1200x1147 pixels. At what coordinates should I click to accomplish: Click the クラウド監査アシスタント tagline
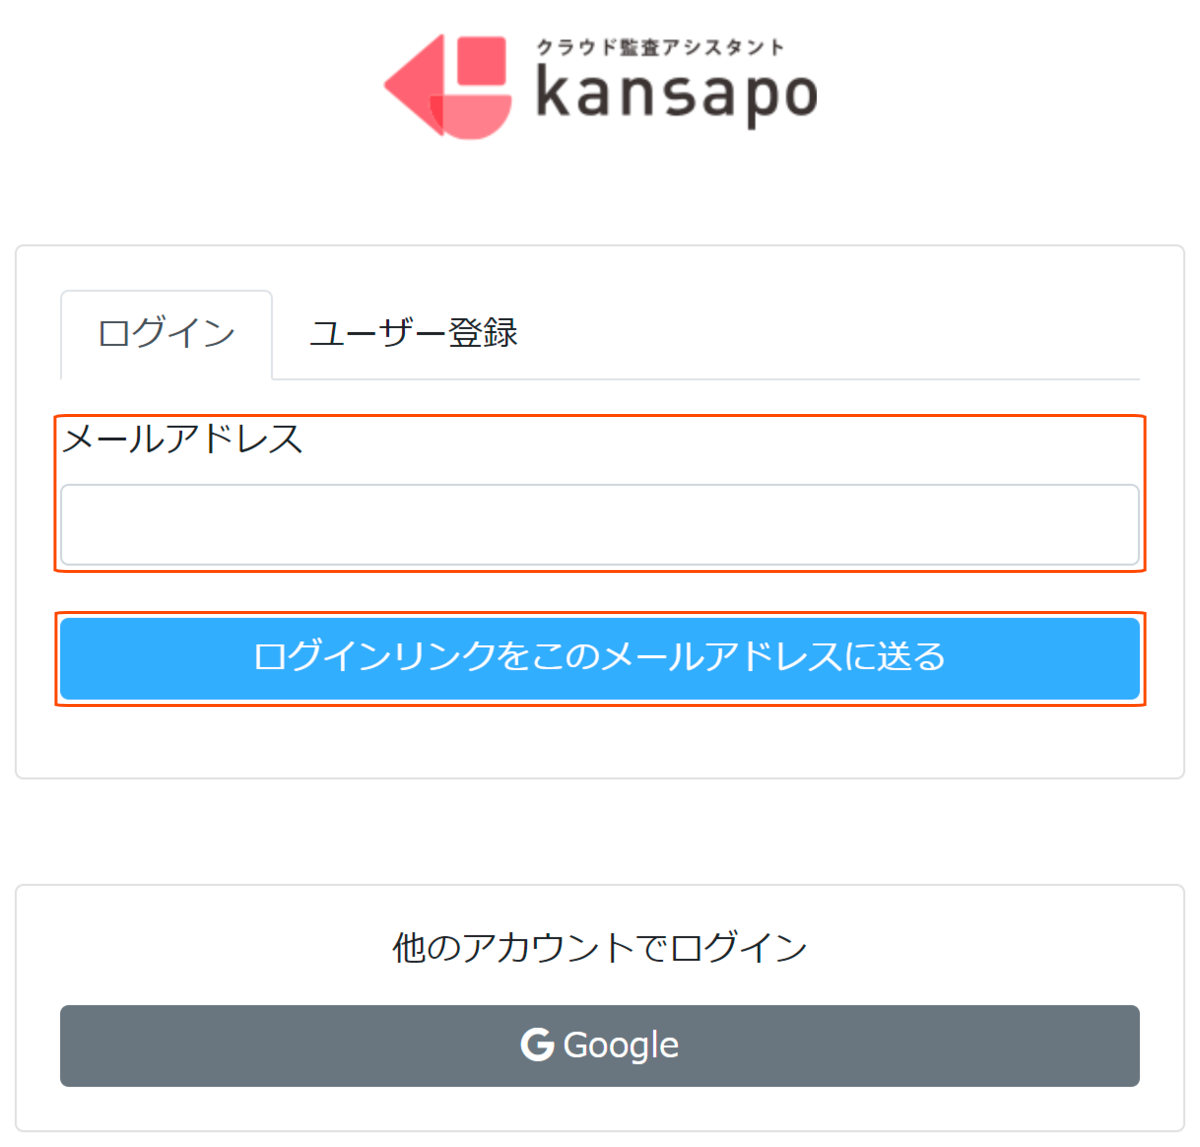click(660, 47)
